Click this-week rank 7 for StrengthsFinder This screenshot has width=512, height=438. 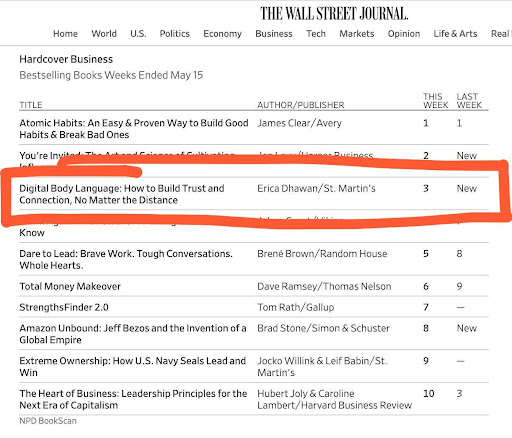pyautogui.click(x=426, y=307)
